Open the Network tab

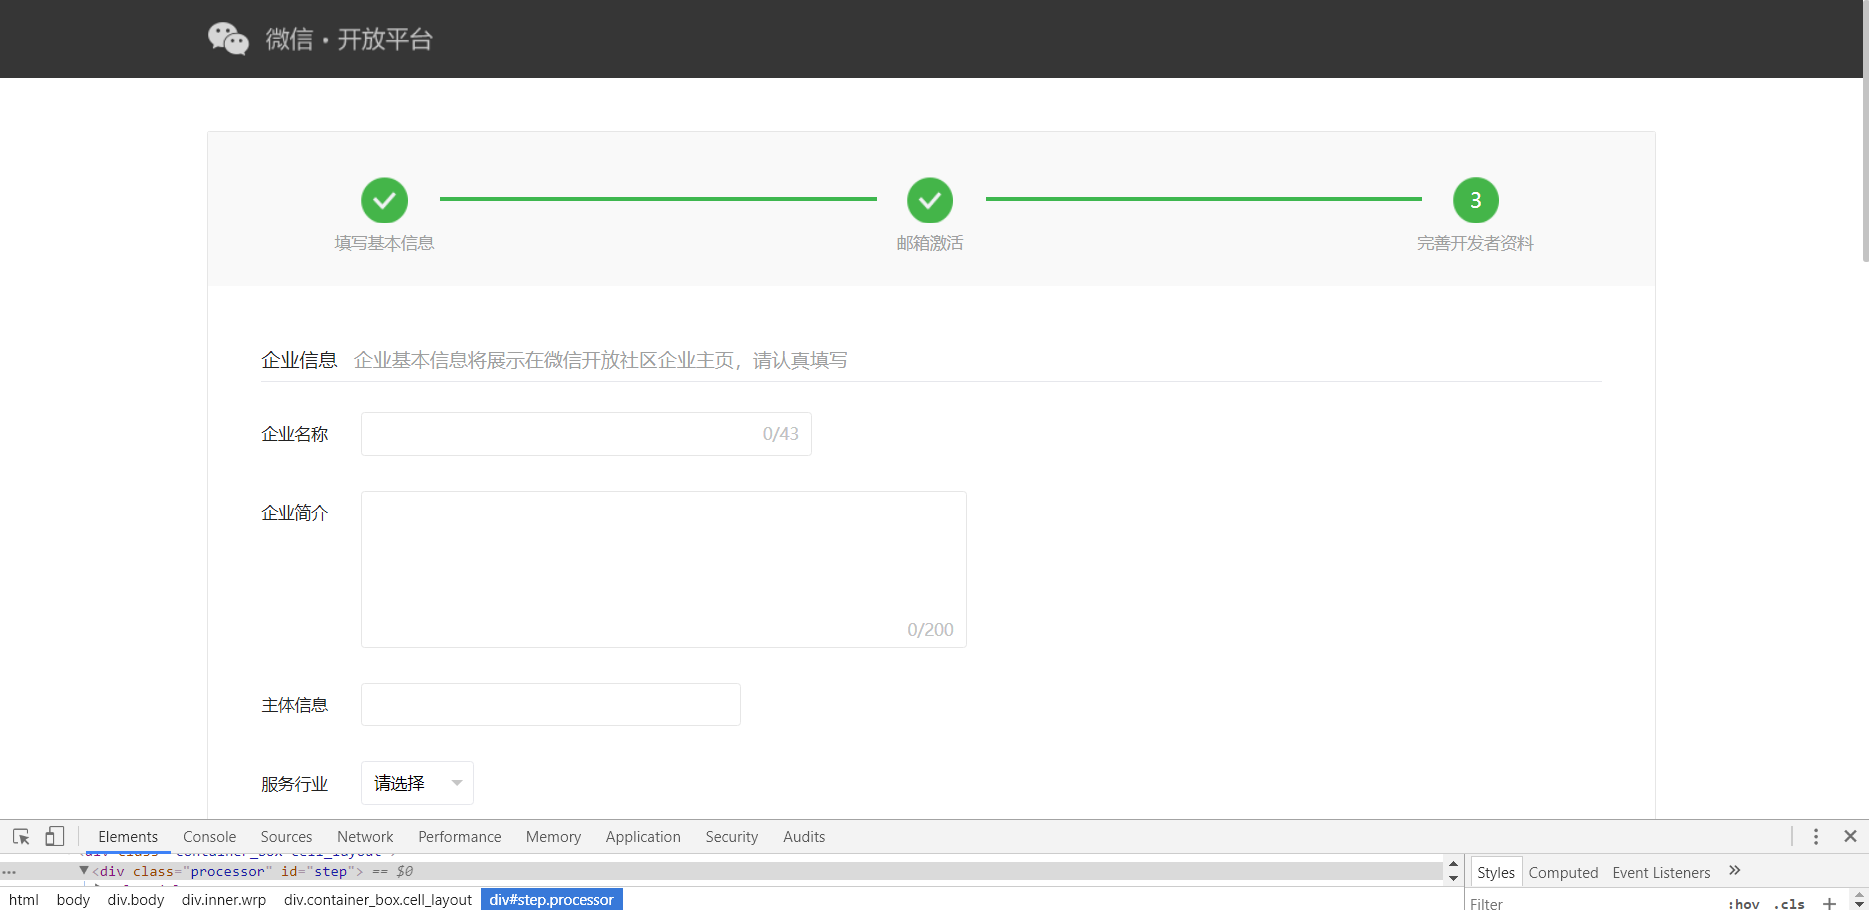(x=365, y=837)
